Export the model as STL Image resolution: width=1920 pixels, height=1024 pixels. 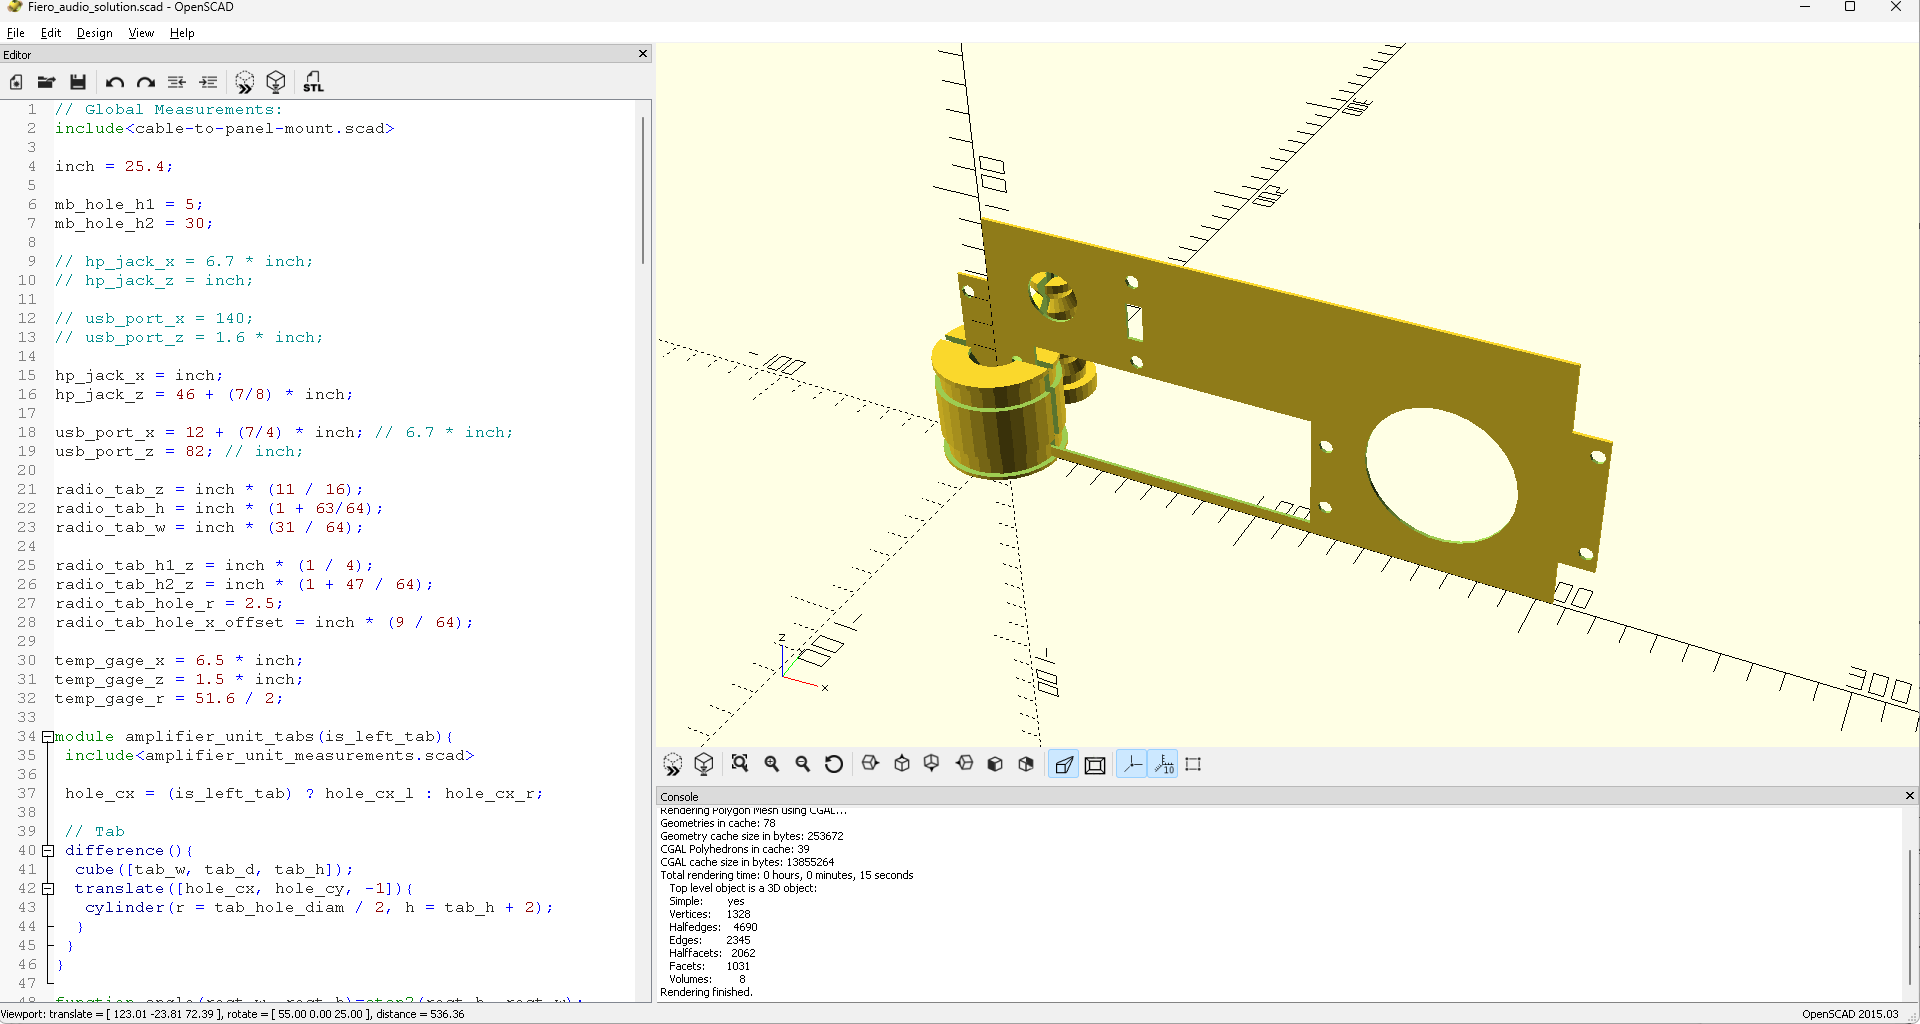(x=313, y=82)
